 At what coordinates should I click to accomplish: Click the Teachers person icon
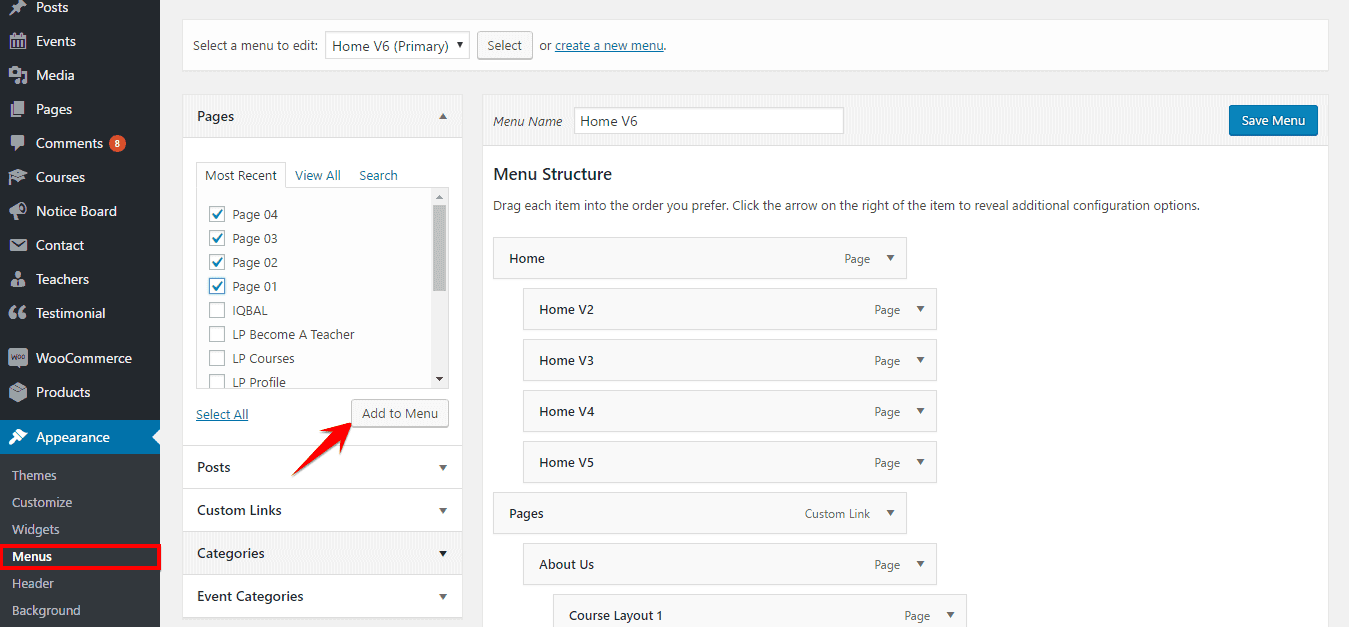pos(17,279)
